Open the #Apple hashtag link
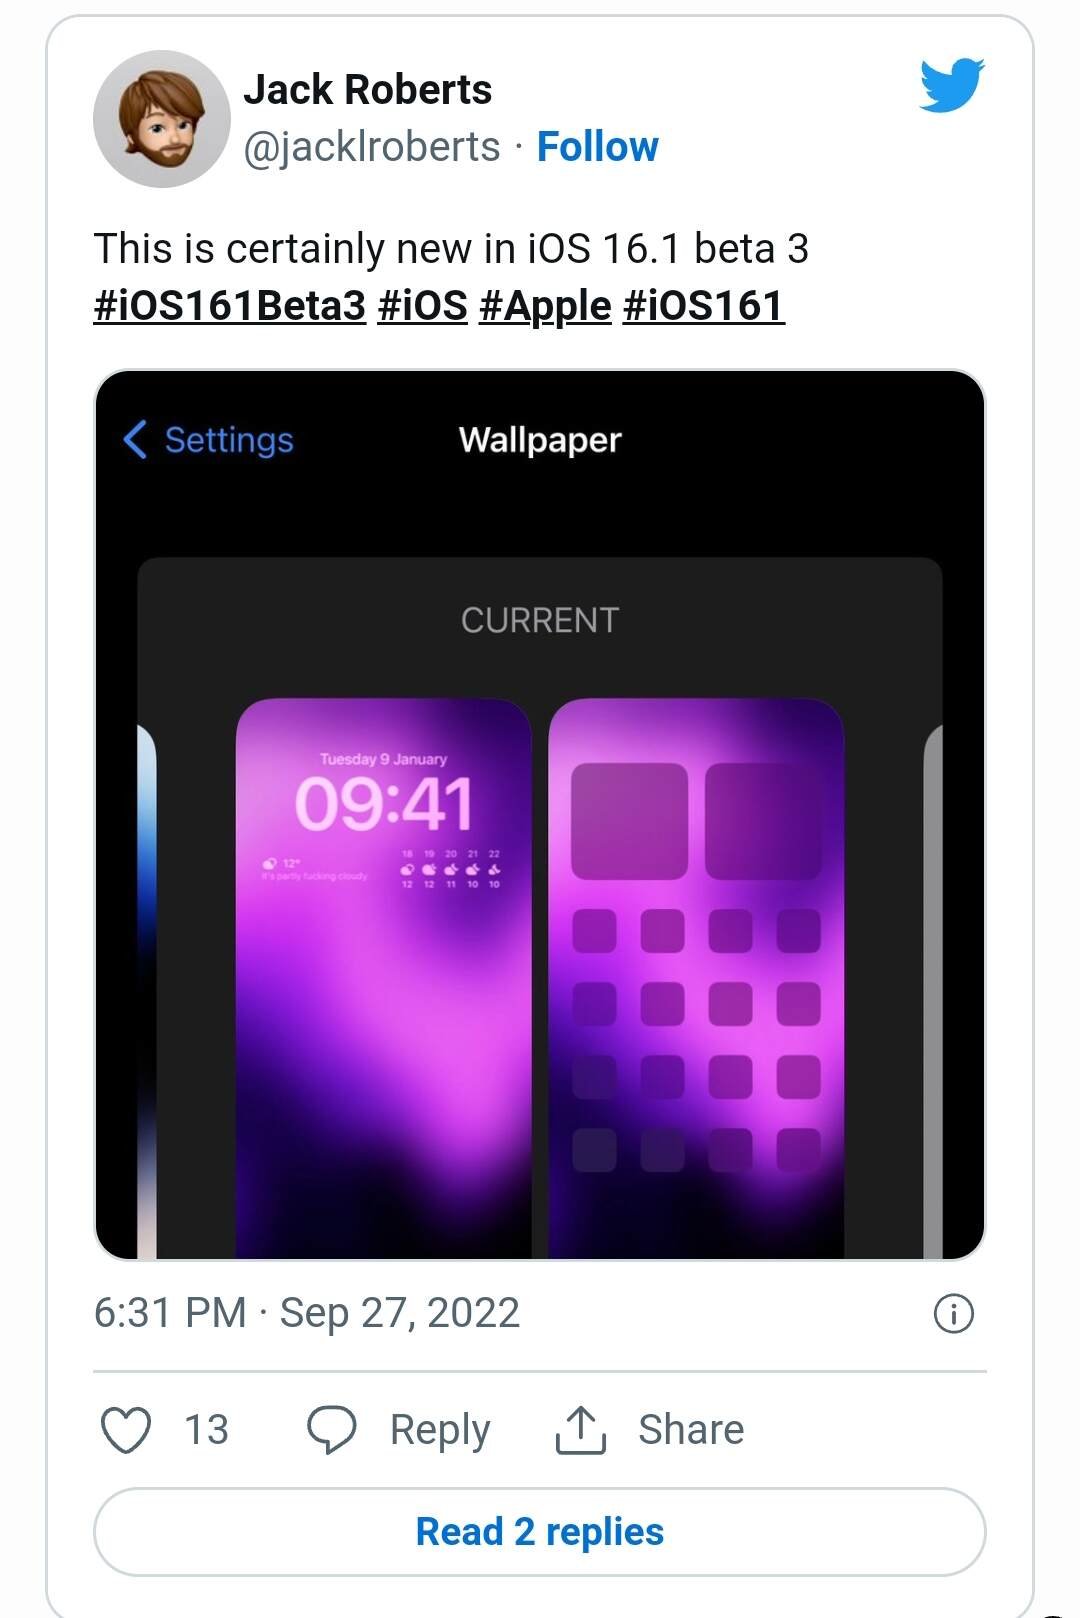 (545, 305)
